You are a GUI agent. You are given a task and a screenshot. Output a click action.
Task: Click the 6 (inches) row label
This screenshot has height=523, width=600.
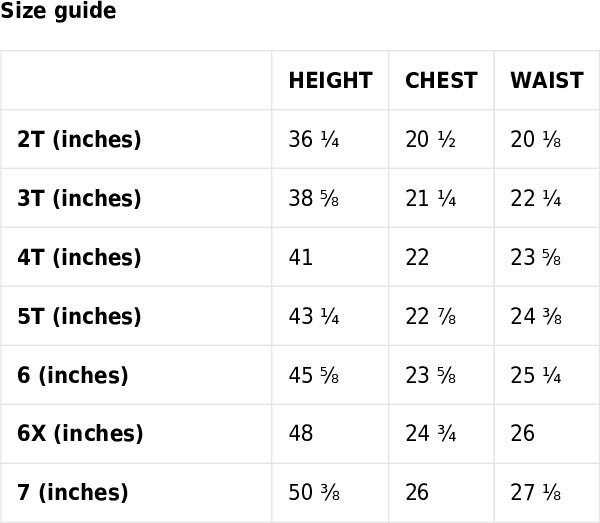[x=73, y=375]
